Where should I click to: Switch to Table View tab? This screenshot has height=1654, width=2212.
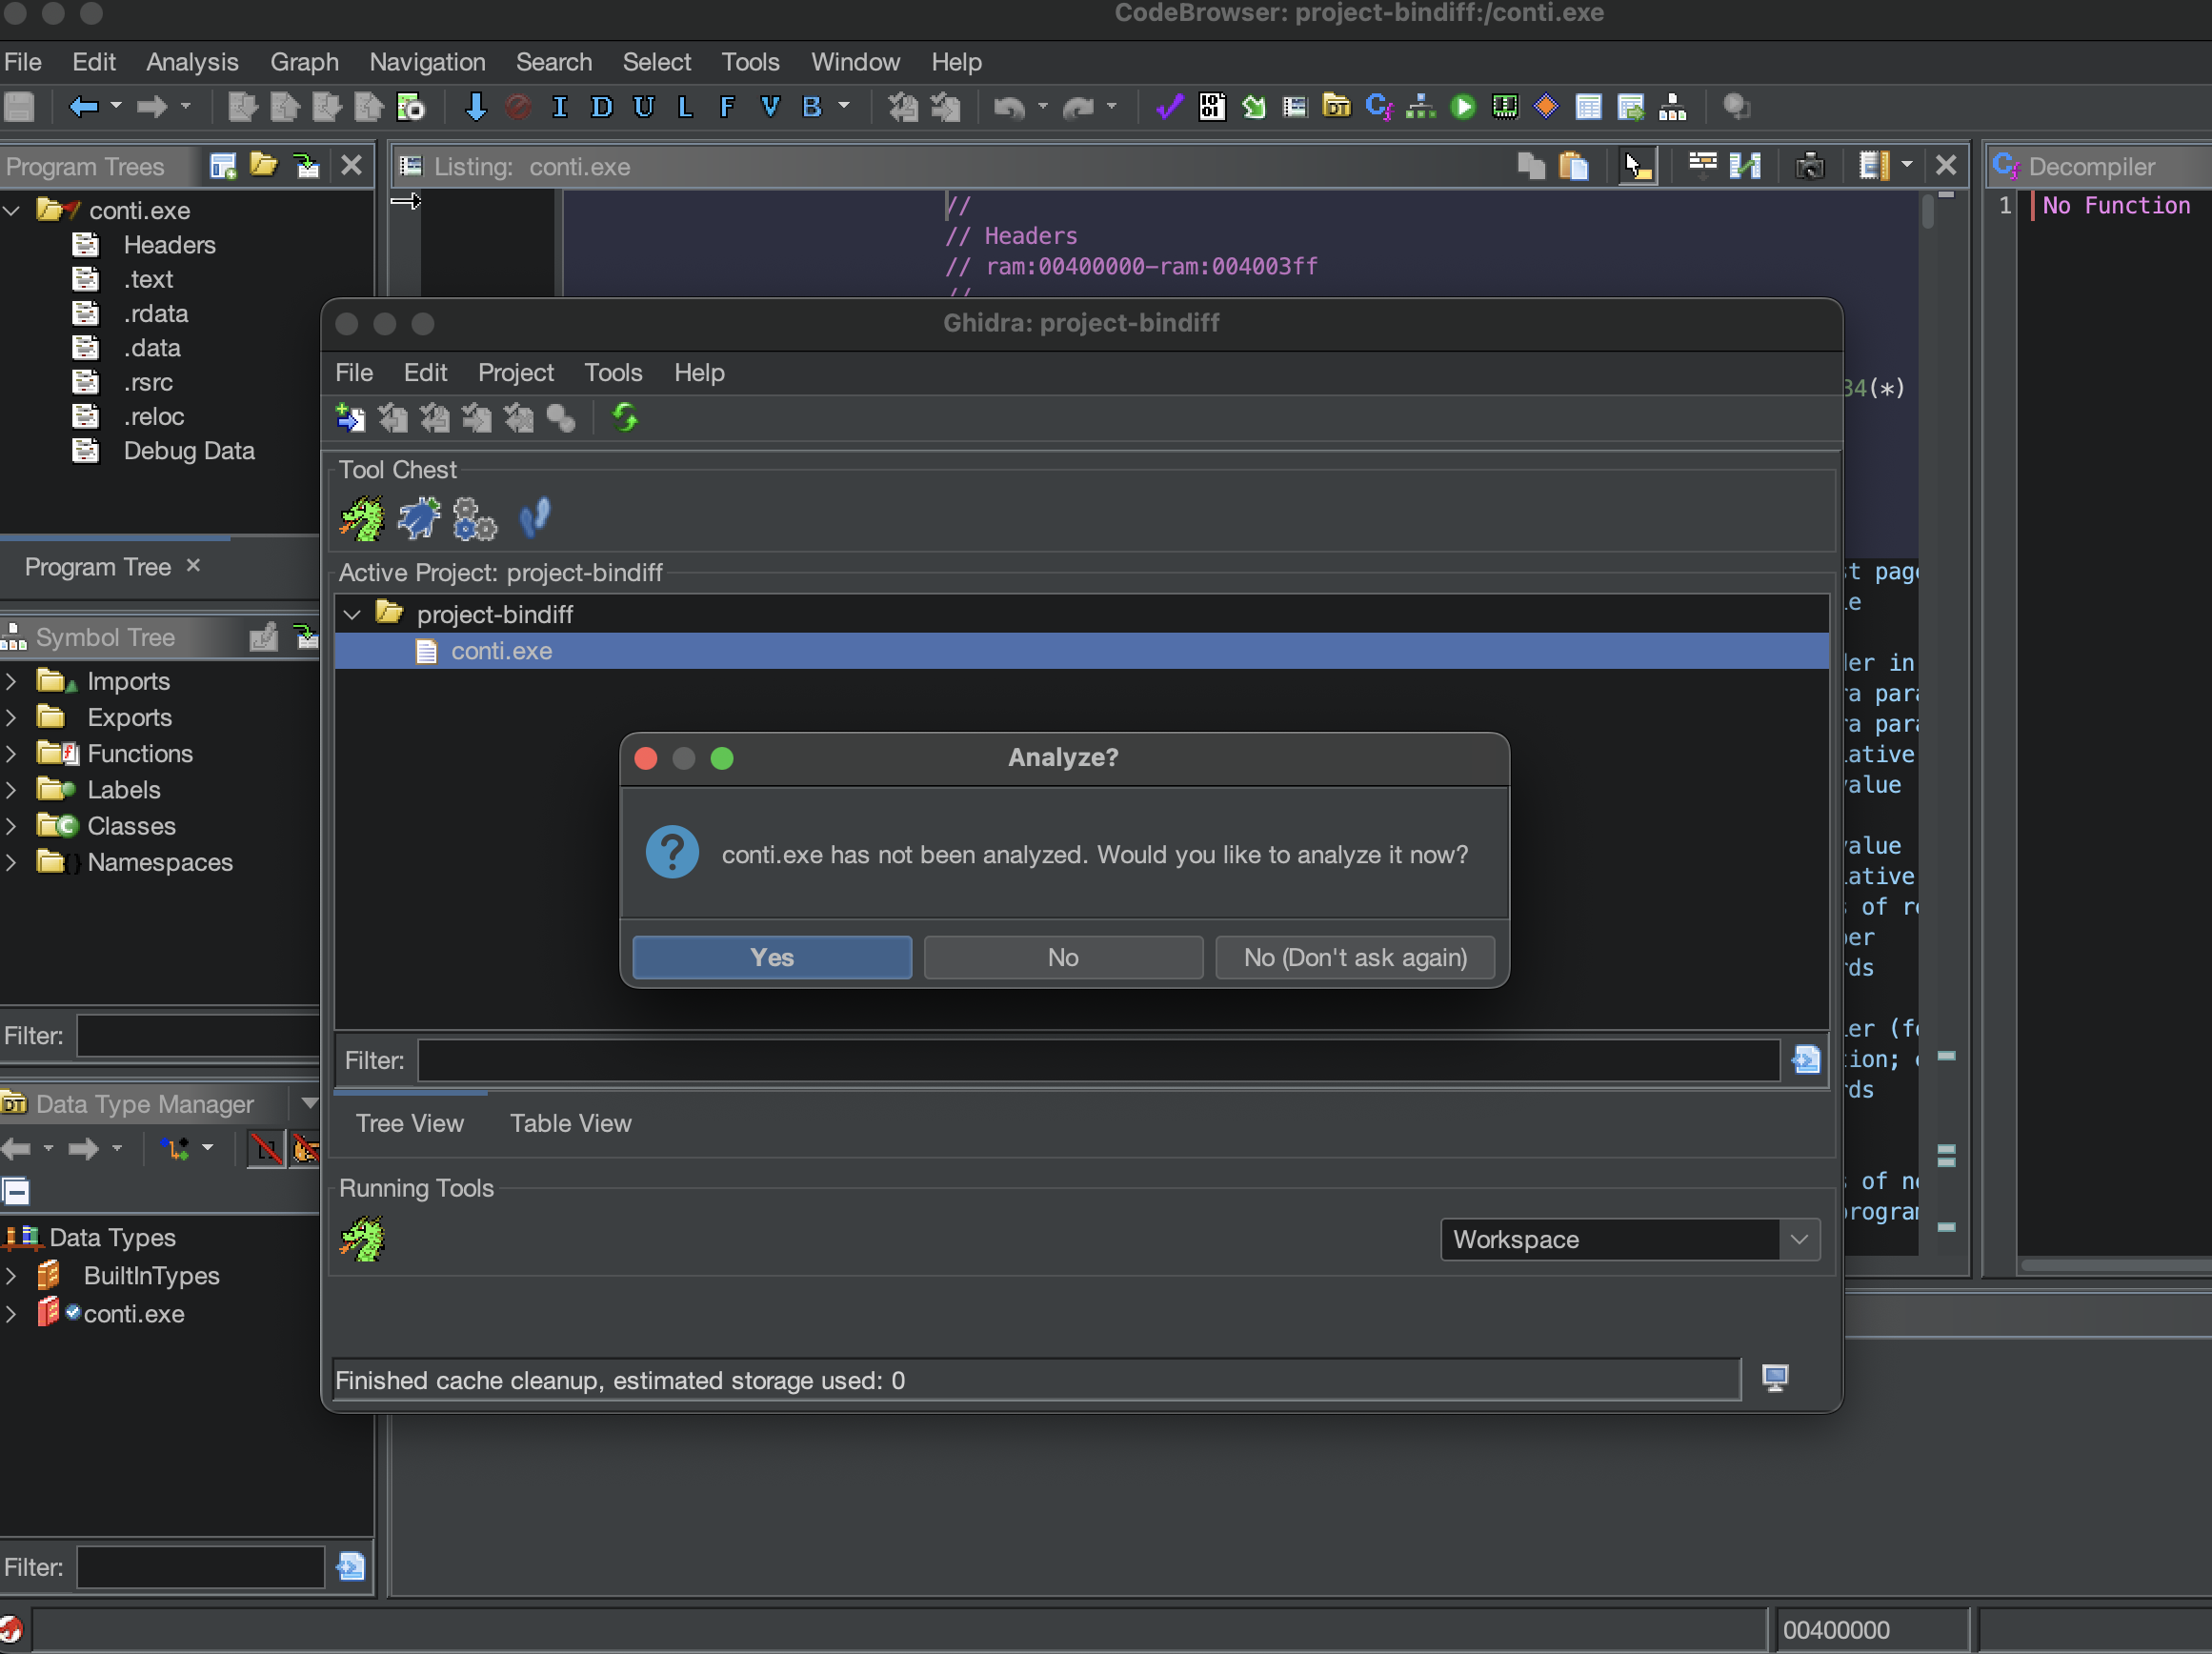click(570, 1123)
